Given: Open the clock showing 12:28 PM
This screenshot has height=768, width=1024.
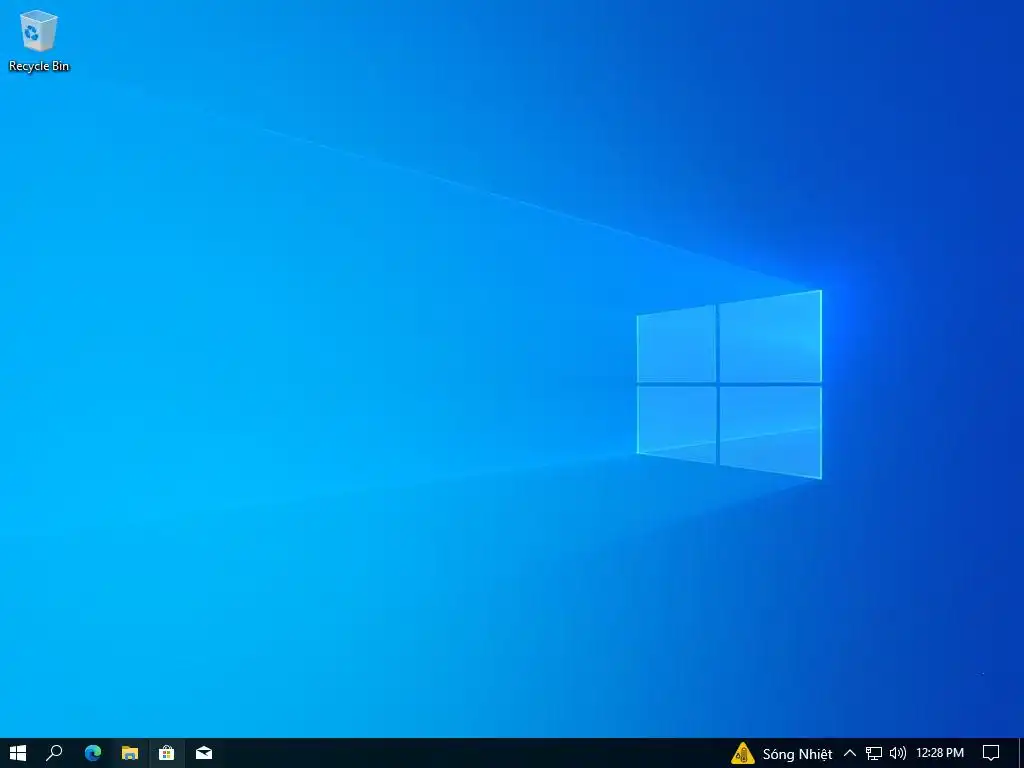Looking at the screenshot, I should tap(940, 753).
